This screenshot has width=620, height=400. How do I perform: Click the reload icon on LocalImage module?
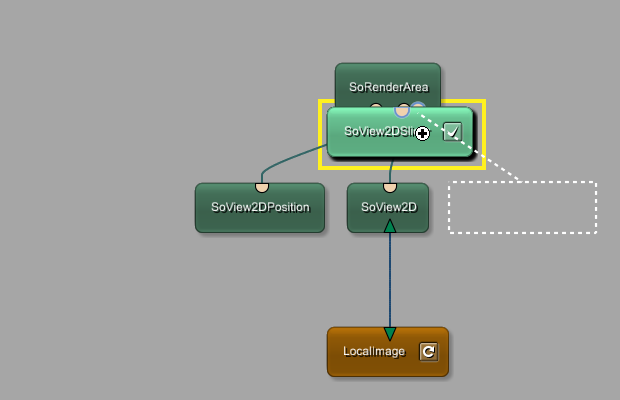[x=428, y=352]
